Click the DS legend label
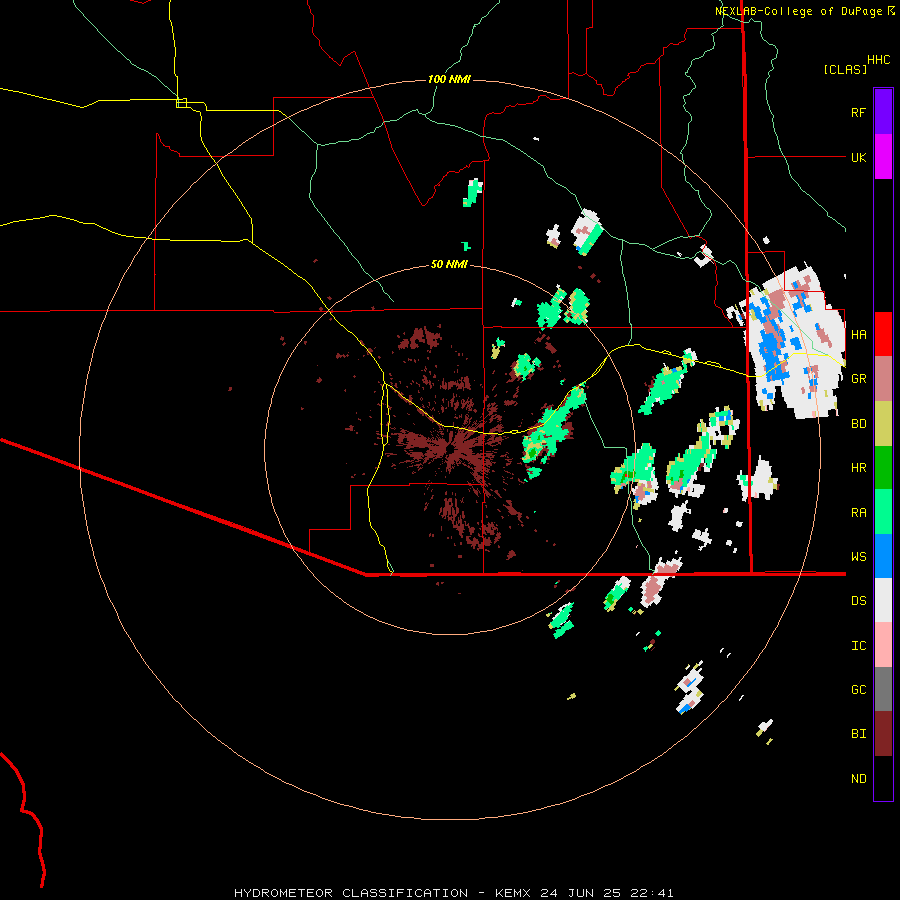The height and width of the screenshot is (900, 900). pyautogui.click(x=858, y=600)
